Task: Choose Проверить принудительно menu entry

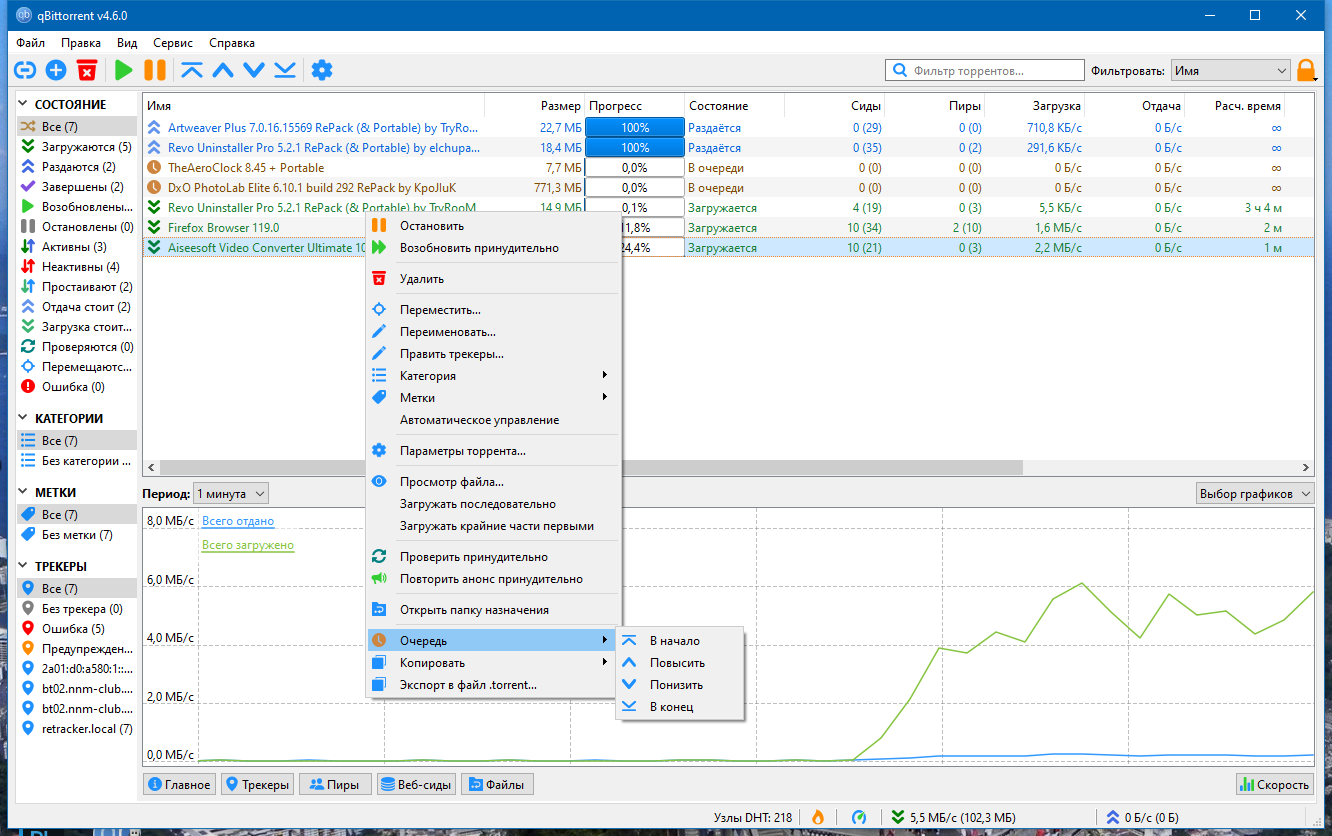Action: (494, 557)
